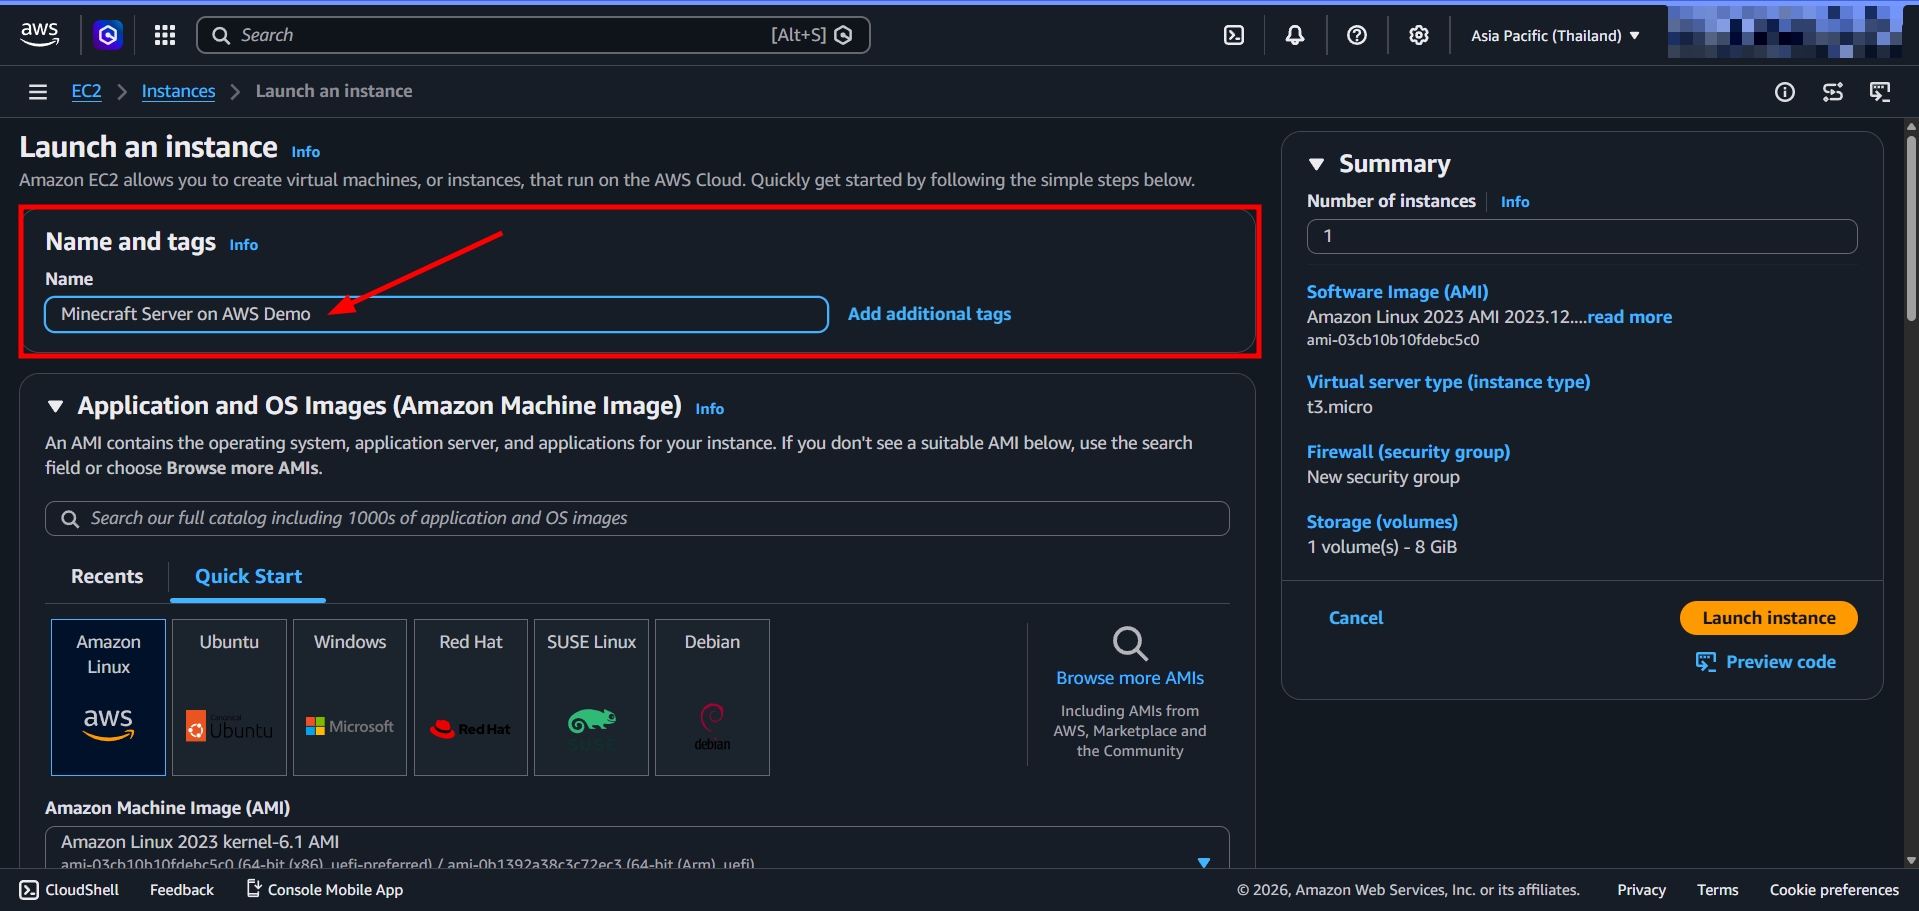Image resolution: width=1919 pixels, height=911 pixels.
Task: Open the AWS home logo
Action: [x=40, y=34]
